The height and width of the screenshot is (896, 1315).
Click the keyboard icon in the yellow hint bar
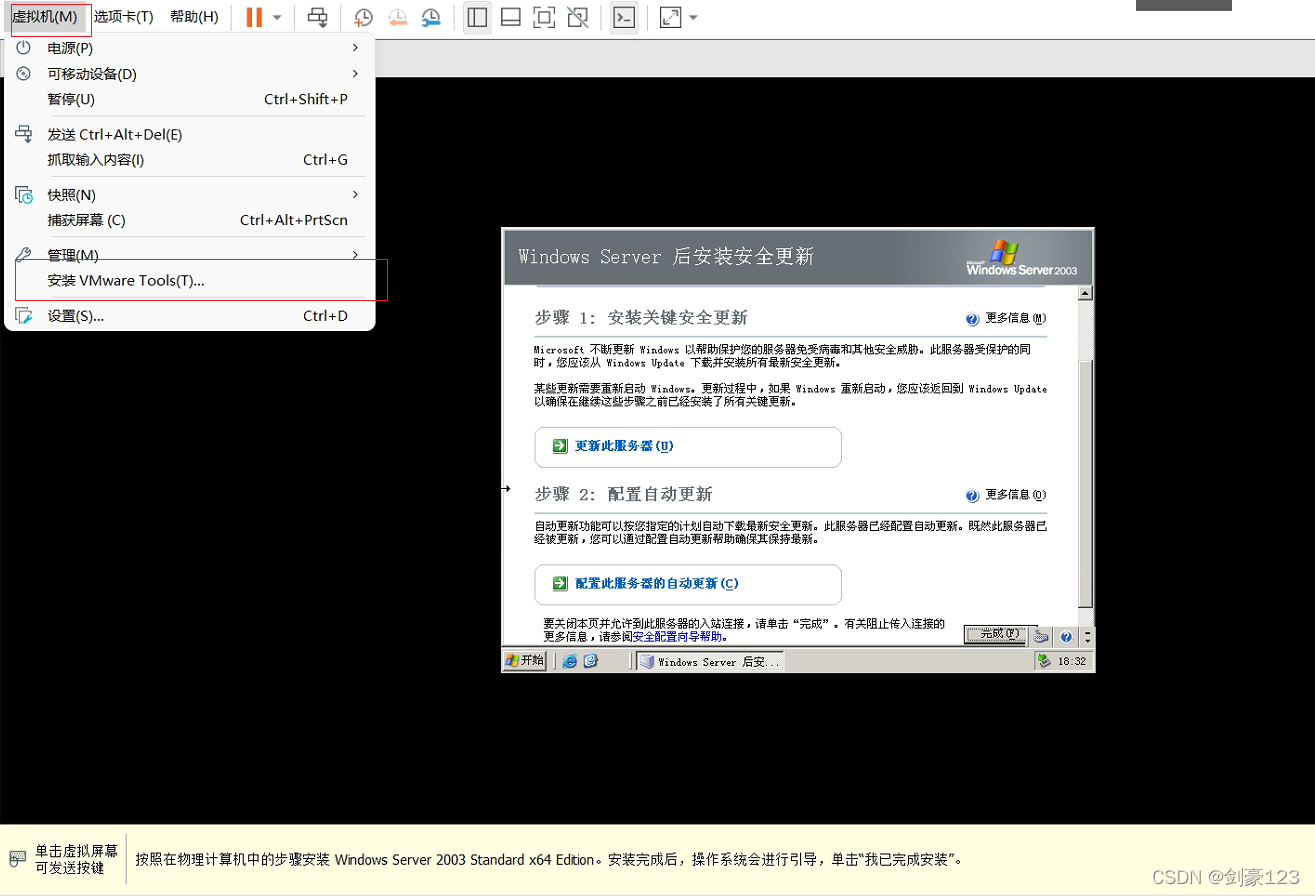pos(17,859)
